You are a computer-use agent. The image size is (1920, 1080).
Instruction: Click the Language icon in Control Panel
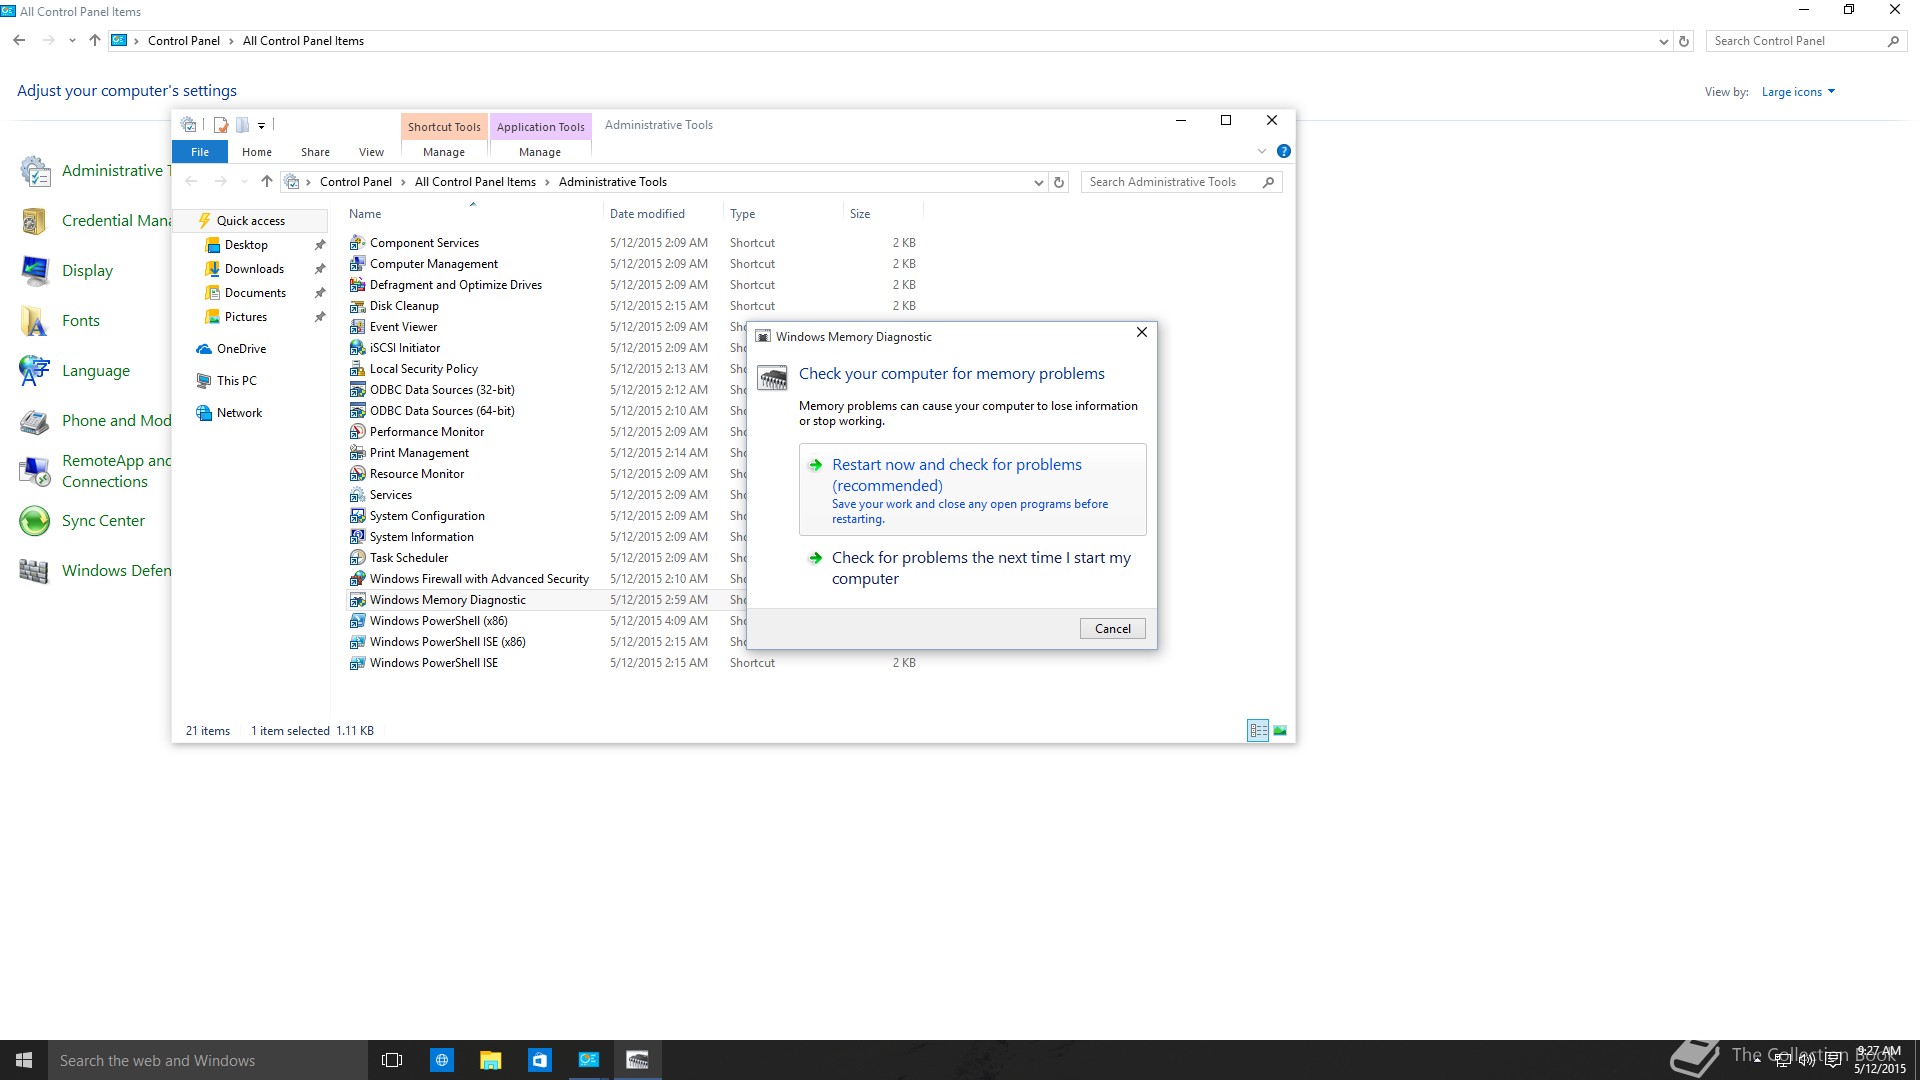(35, 371)
